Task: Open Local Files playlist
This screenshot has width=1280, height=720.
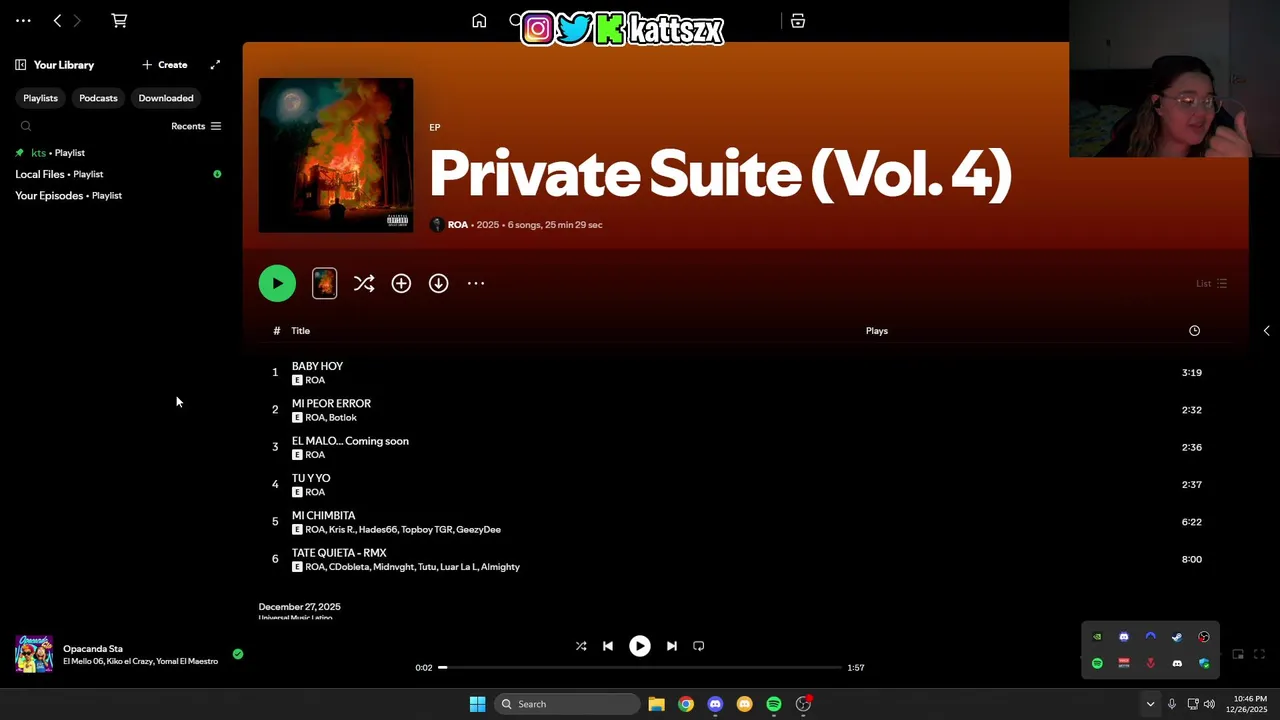Action: tap(60, 174)
